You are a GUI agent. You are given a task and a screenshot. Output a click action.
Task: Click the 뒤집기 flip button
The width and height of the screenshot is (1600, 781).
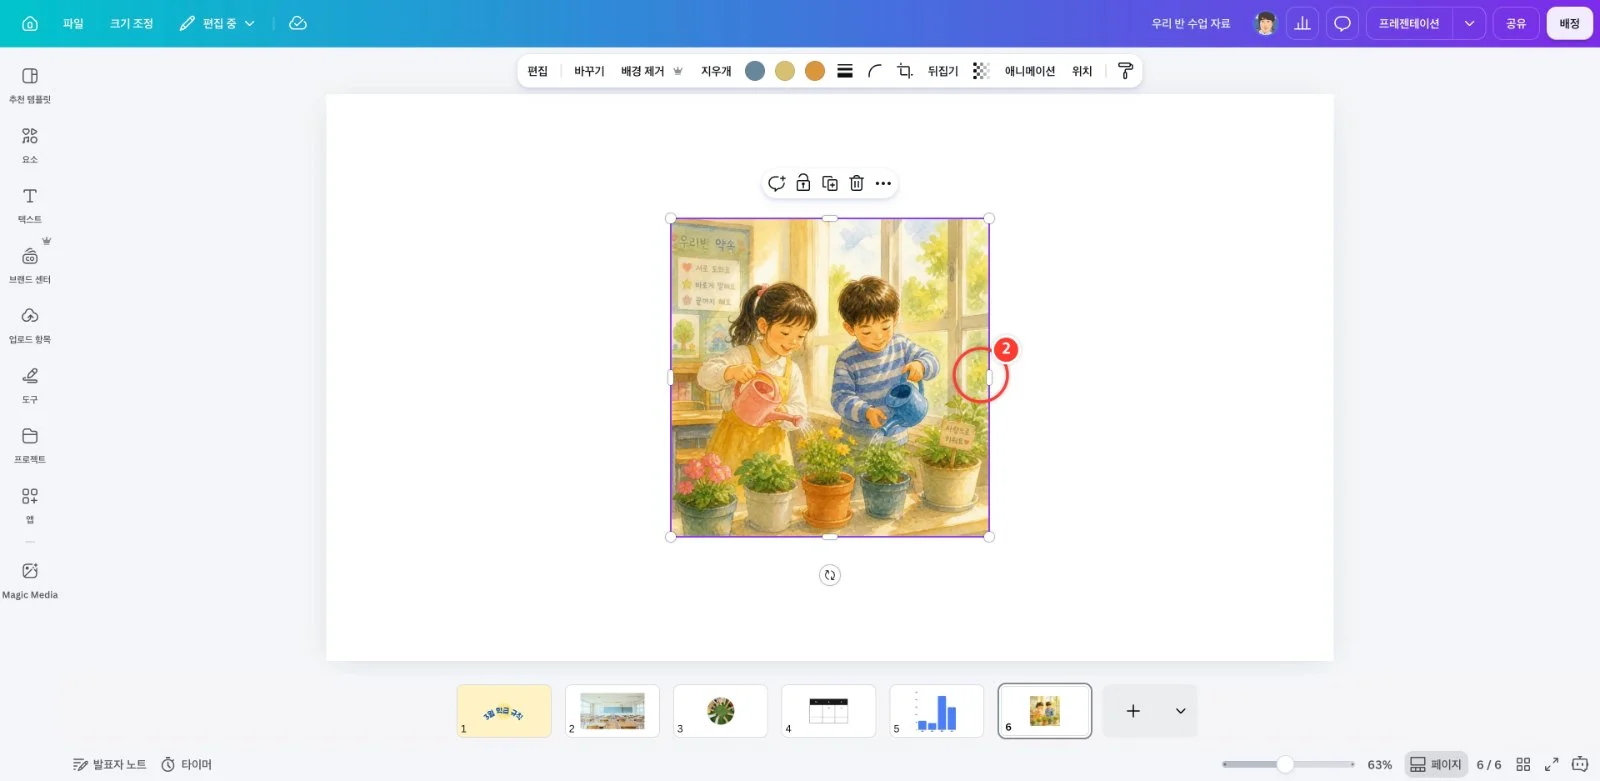pyautogui.click(x=943, y=71)
